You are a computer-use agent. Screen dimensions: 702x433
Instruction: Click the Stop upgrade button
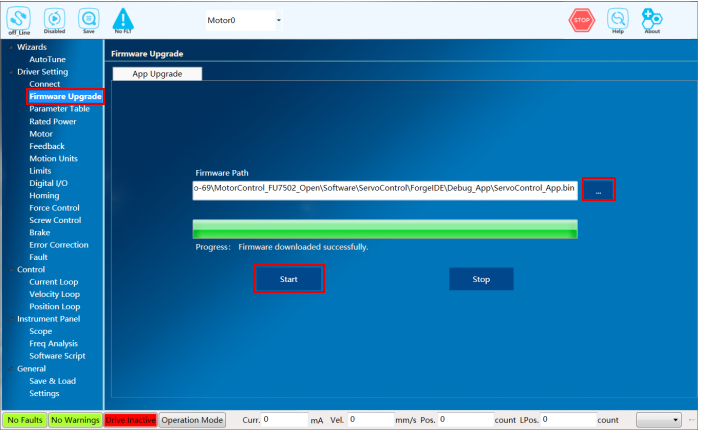click(x=481, y=279)
